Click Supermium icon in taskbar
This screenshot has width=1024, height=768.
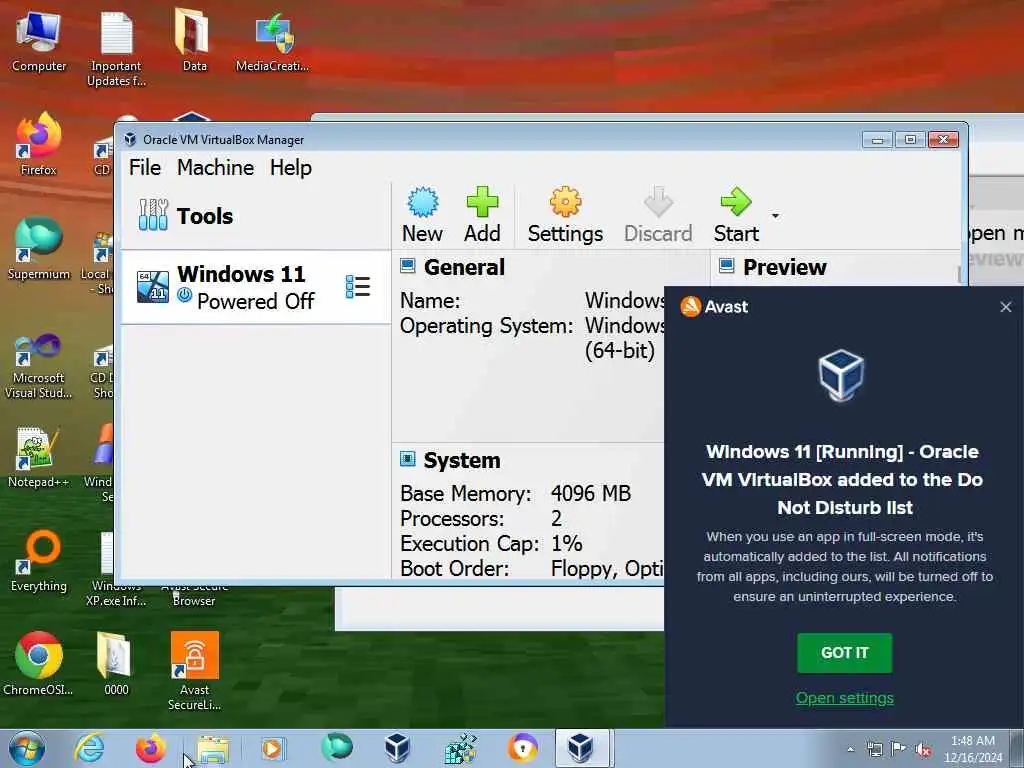[x=337, y=748]
